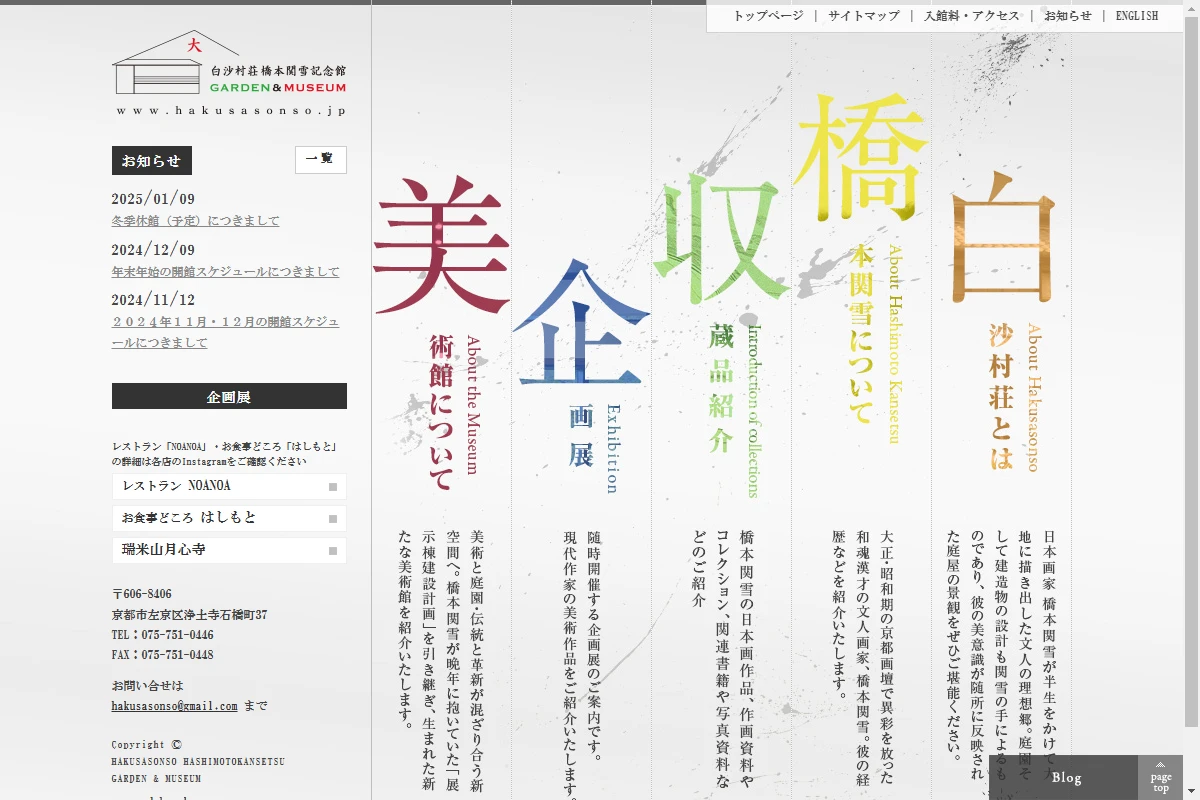Screen dimensions: 1200x800
Task: Open 瑞米山月心寺 link
Action: click(229, 550)
